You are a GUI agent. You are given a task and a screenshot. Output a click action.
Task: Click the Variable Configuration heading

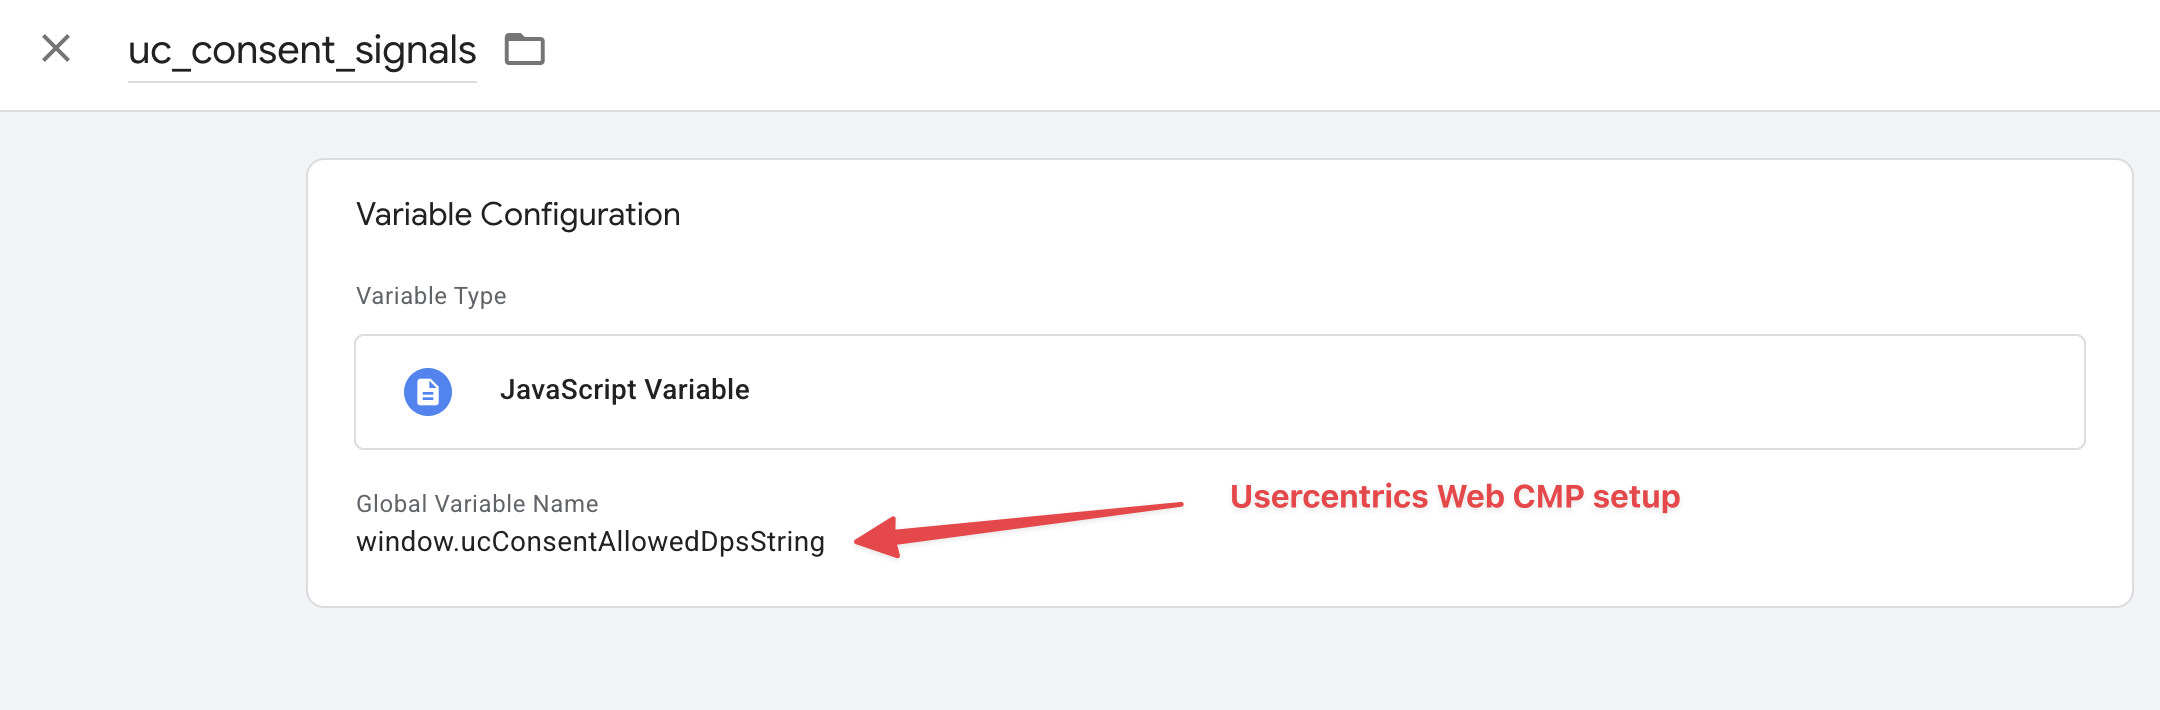518,215
